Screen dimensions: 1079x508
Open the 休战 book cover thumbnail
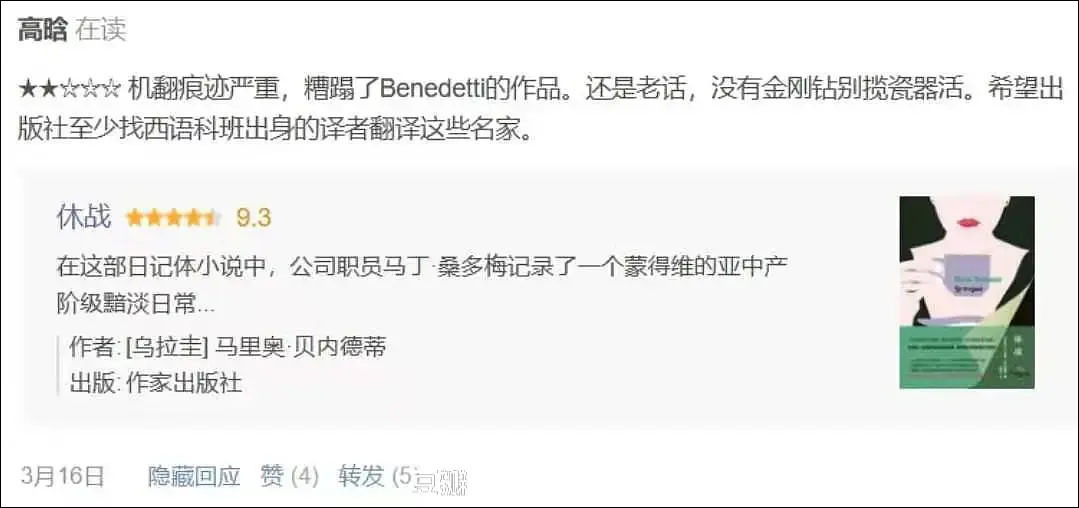pos(967,293)
